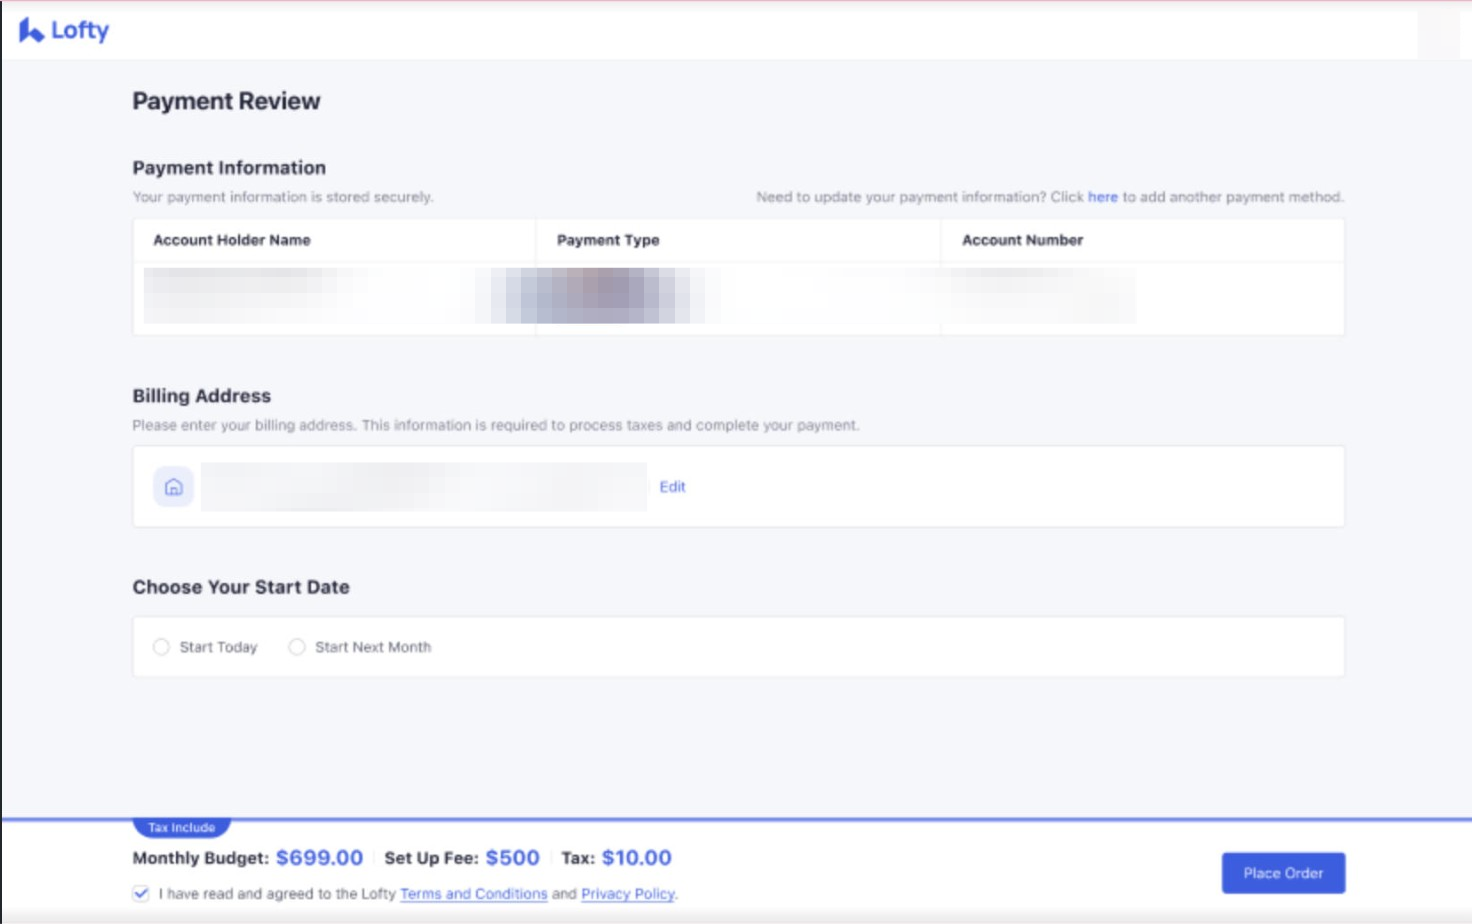The width and height of the screenshot is (1472, 924).
Task: Click the blurred payment type value
Action: pyautogui.click(x=598, y=296)
